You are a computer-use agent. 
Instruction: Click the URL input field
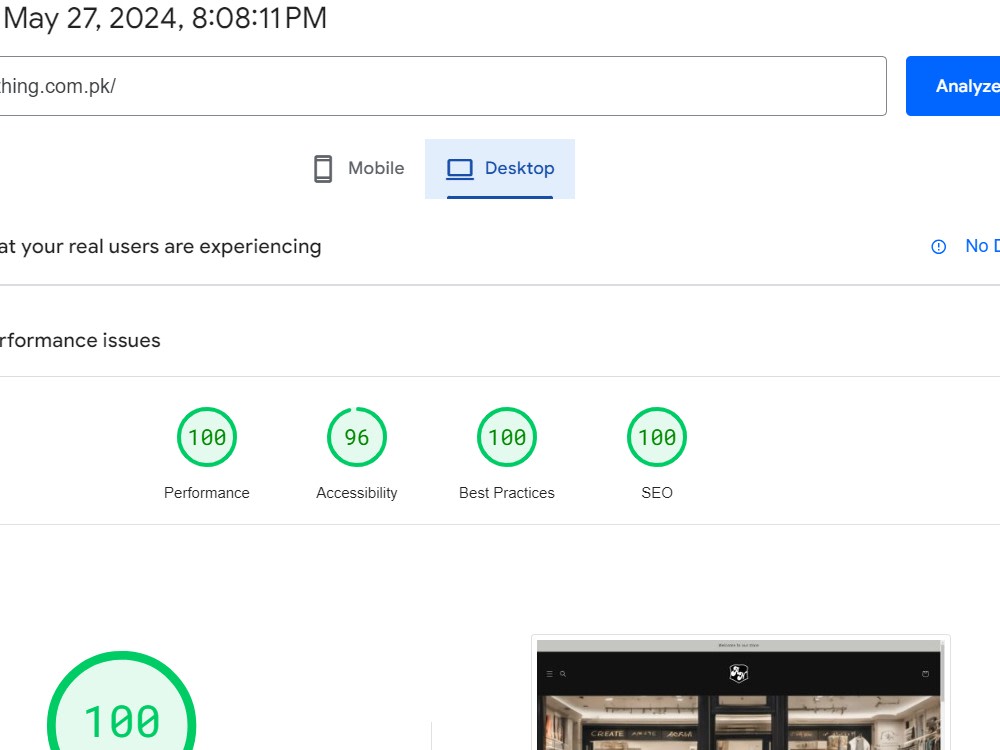(443, 86)
